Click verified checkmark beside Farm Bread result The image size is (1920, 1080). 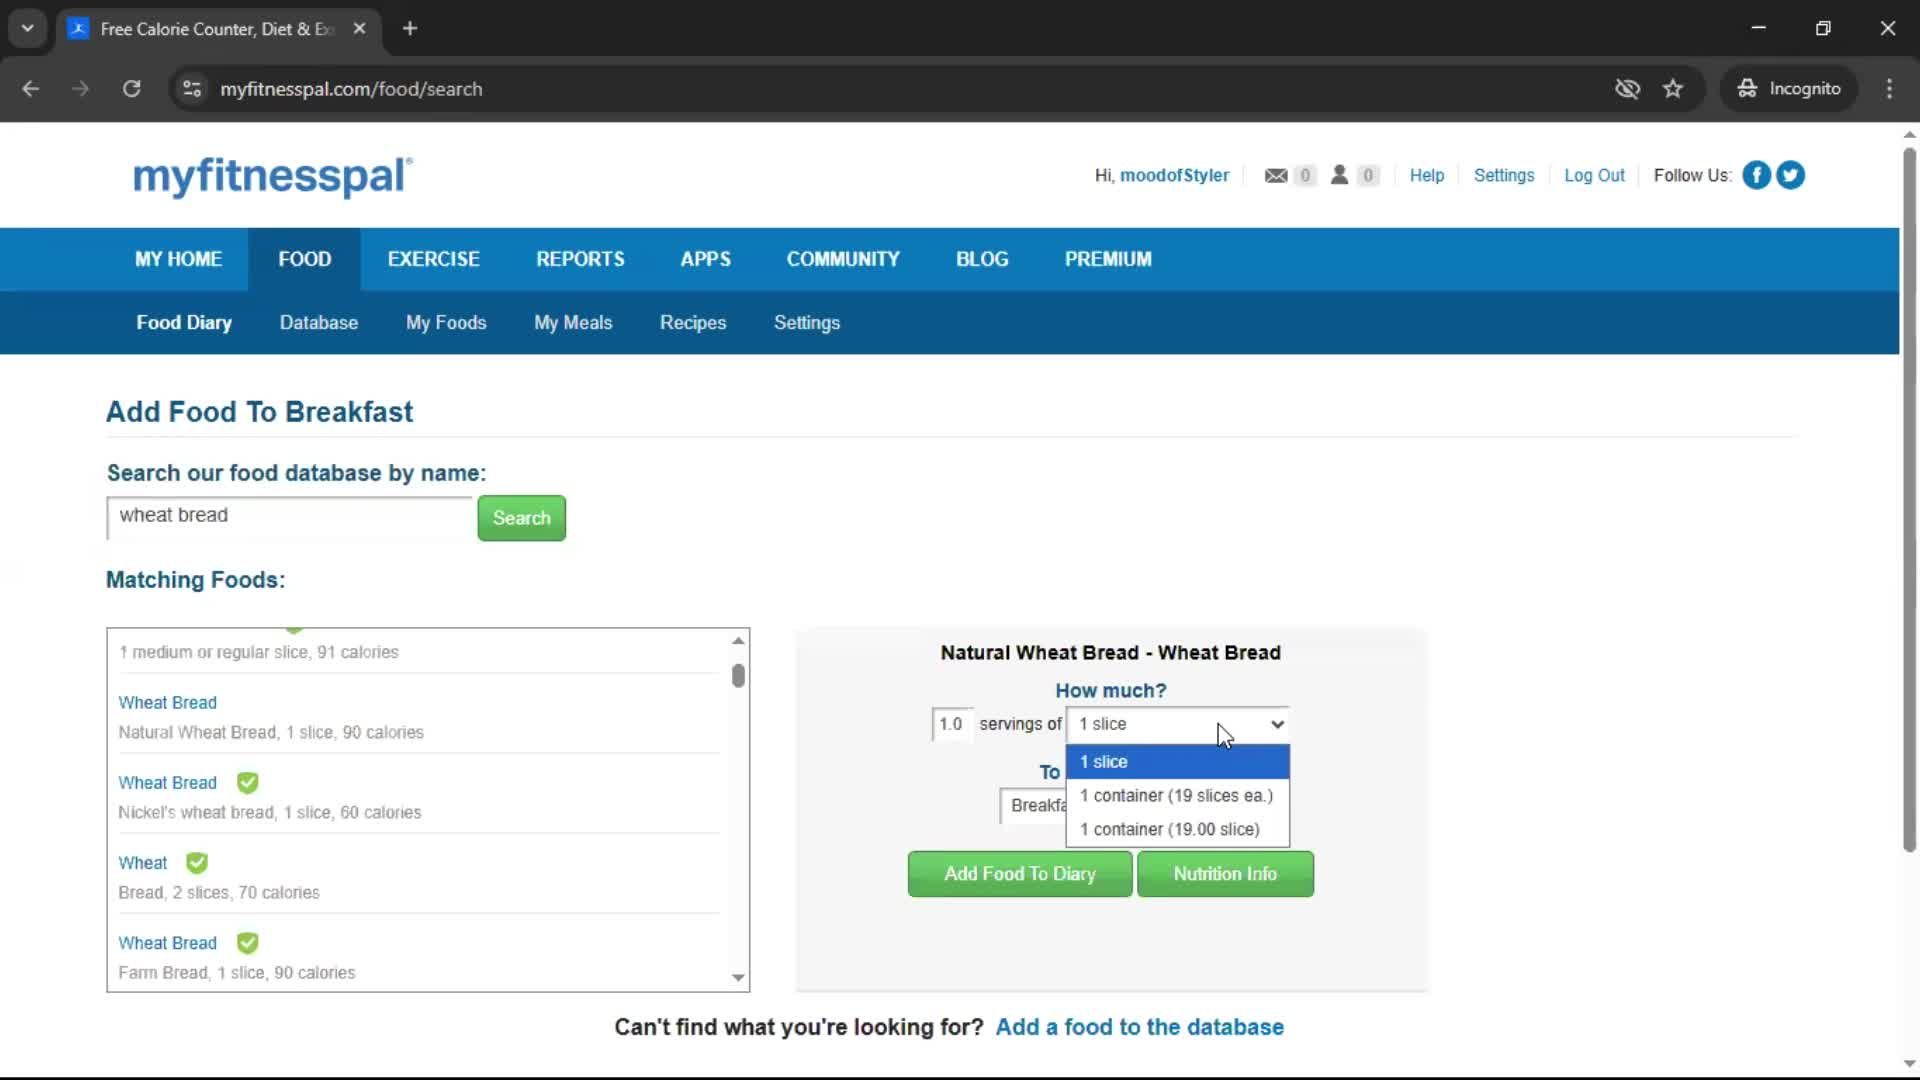click(247, 942)
